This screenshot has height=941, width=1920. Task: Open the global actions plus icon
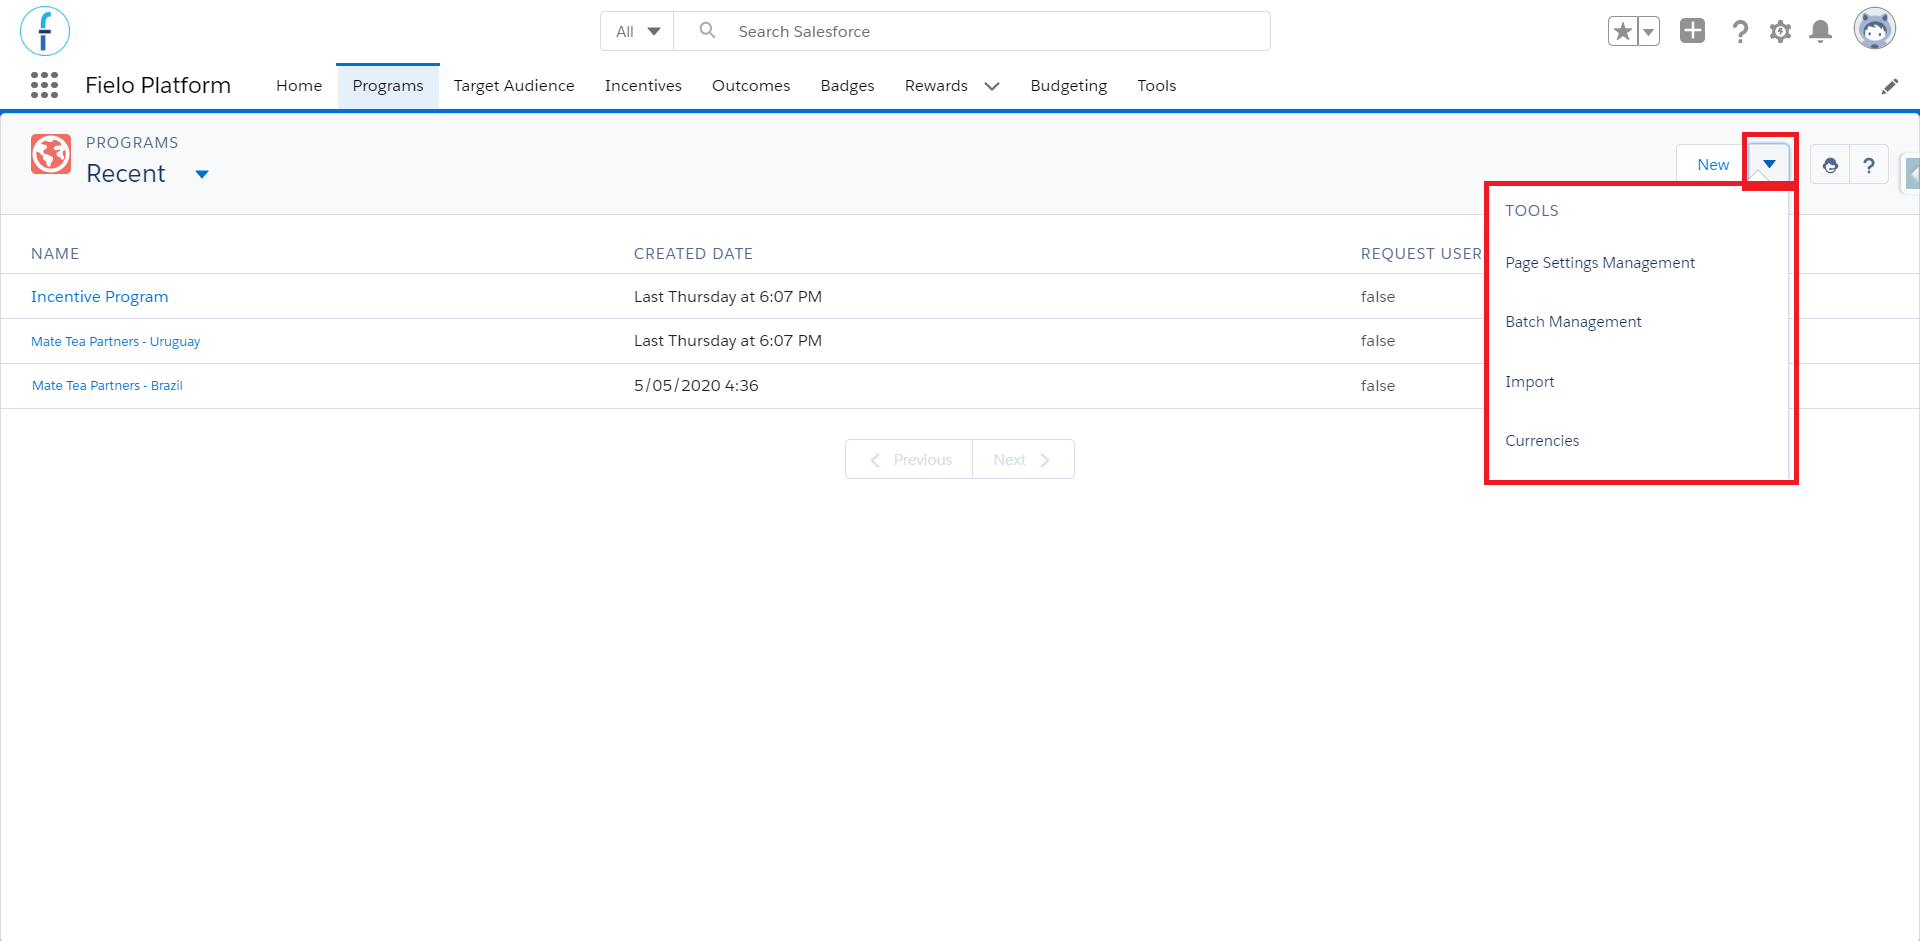click(1692, 31)
